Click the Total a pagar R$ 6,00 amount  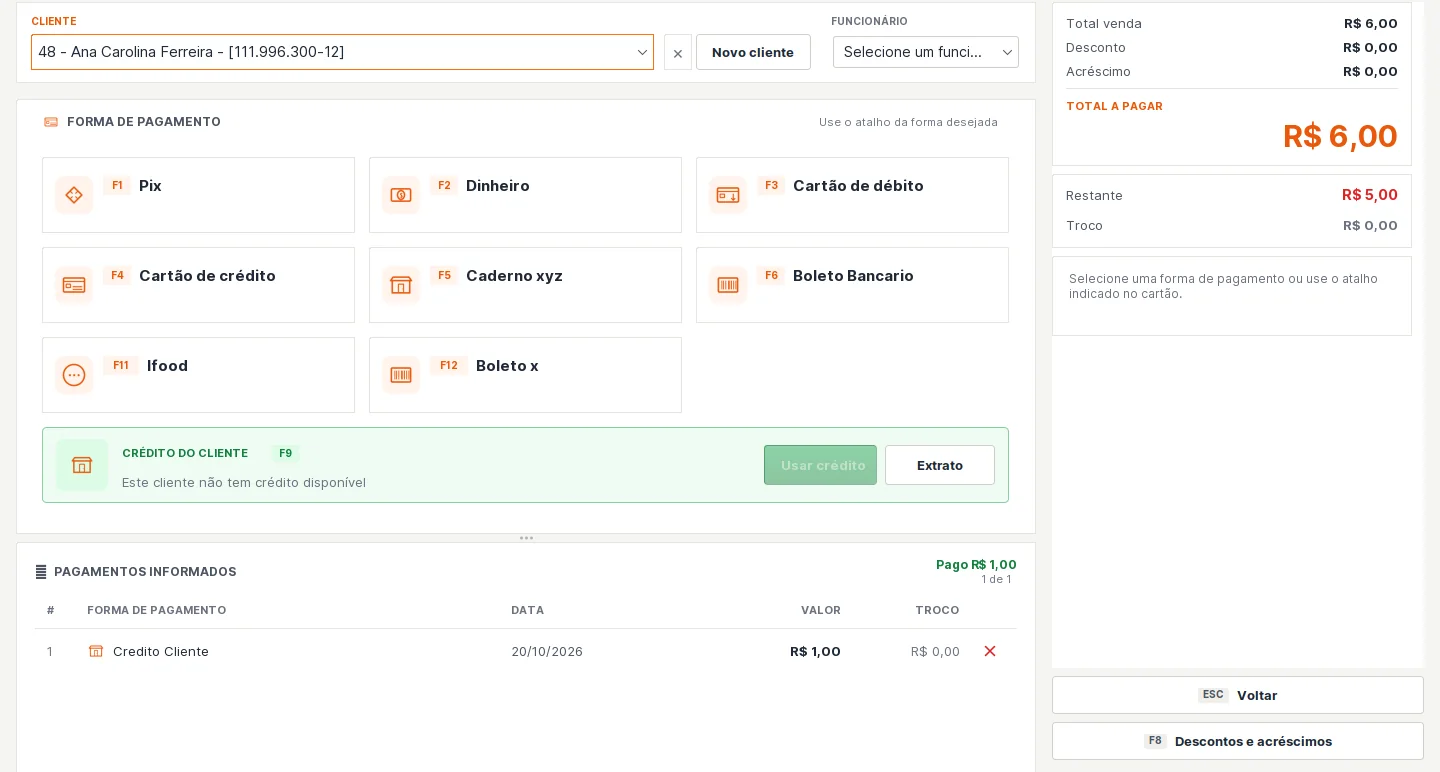[1340, 136]
